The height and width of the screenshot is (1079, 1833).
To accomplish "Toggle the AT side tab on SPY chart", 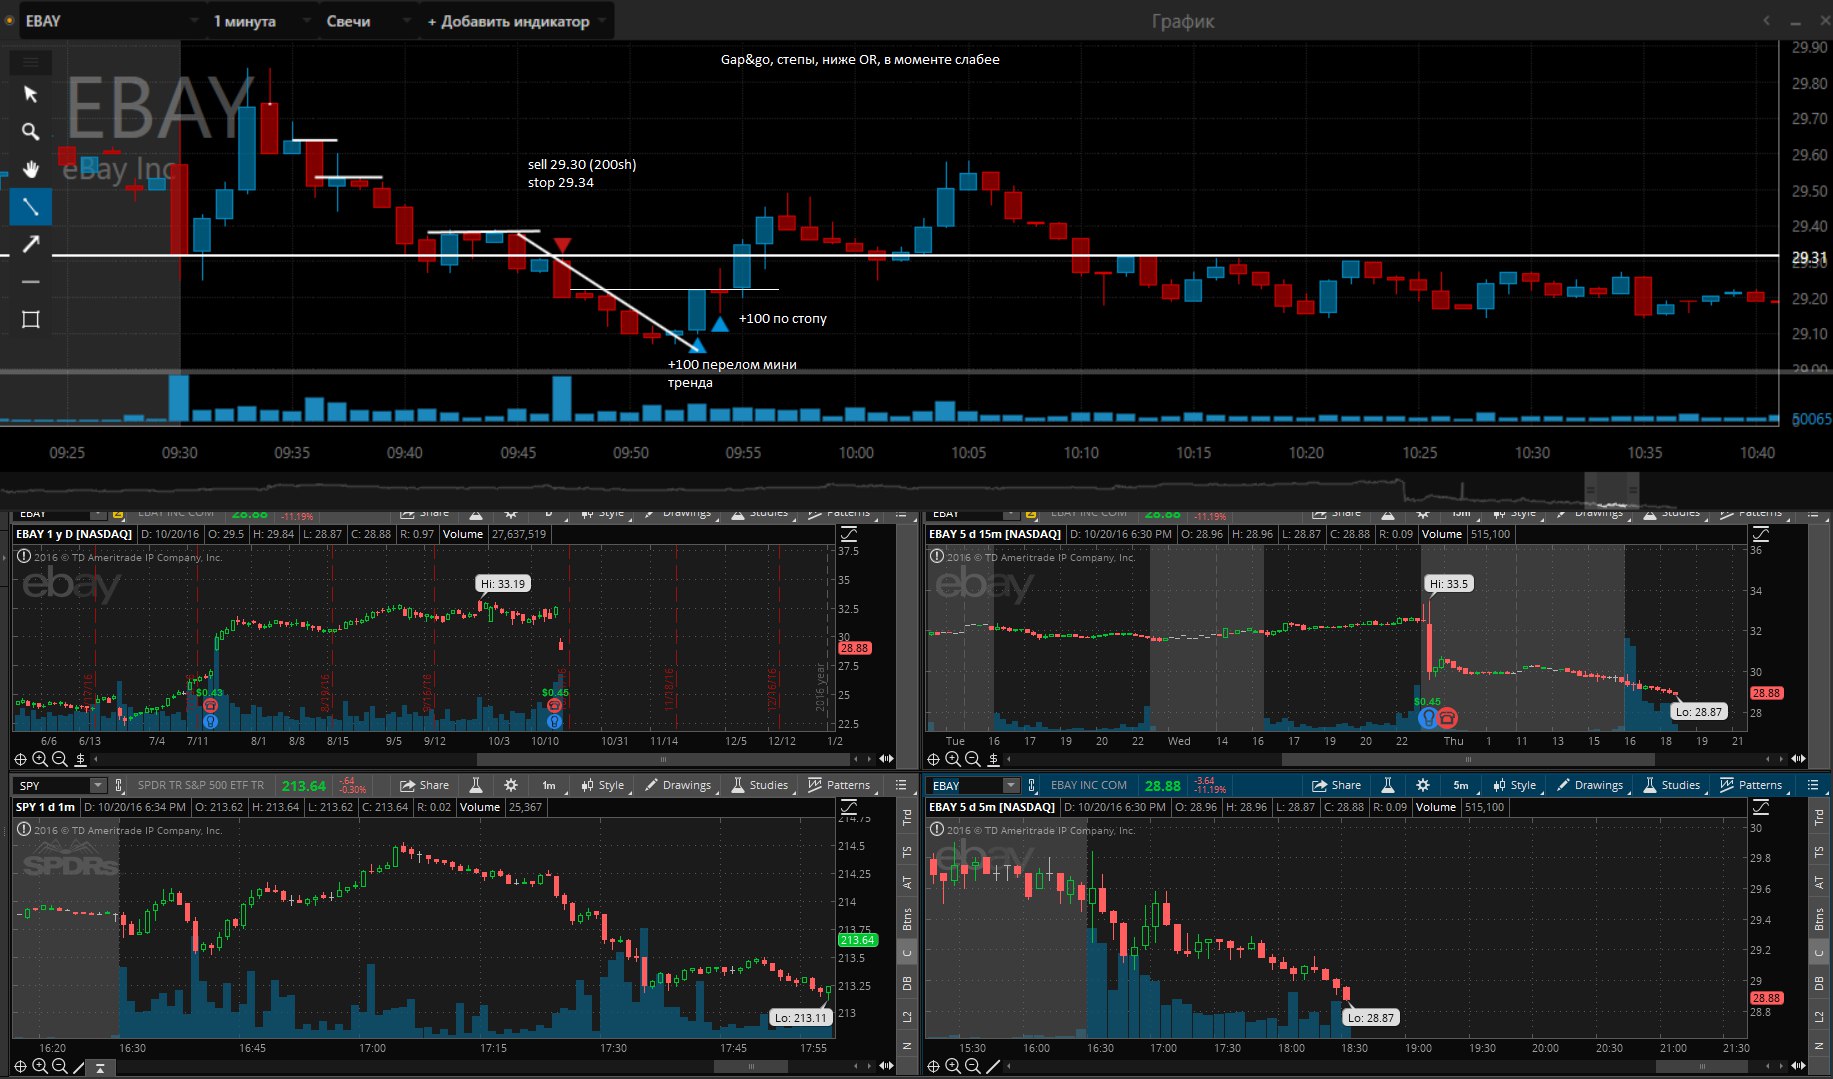I will [x=907, y=883].
